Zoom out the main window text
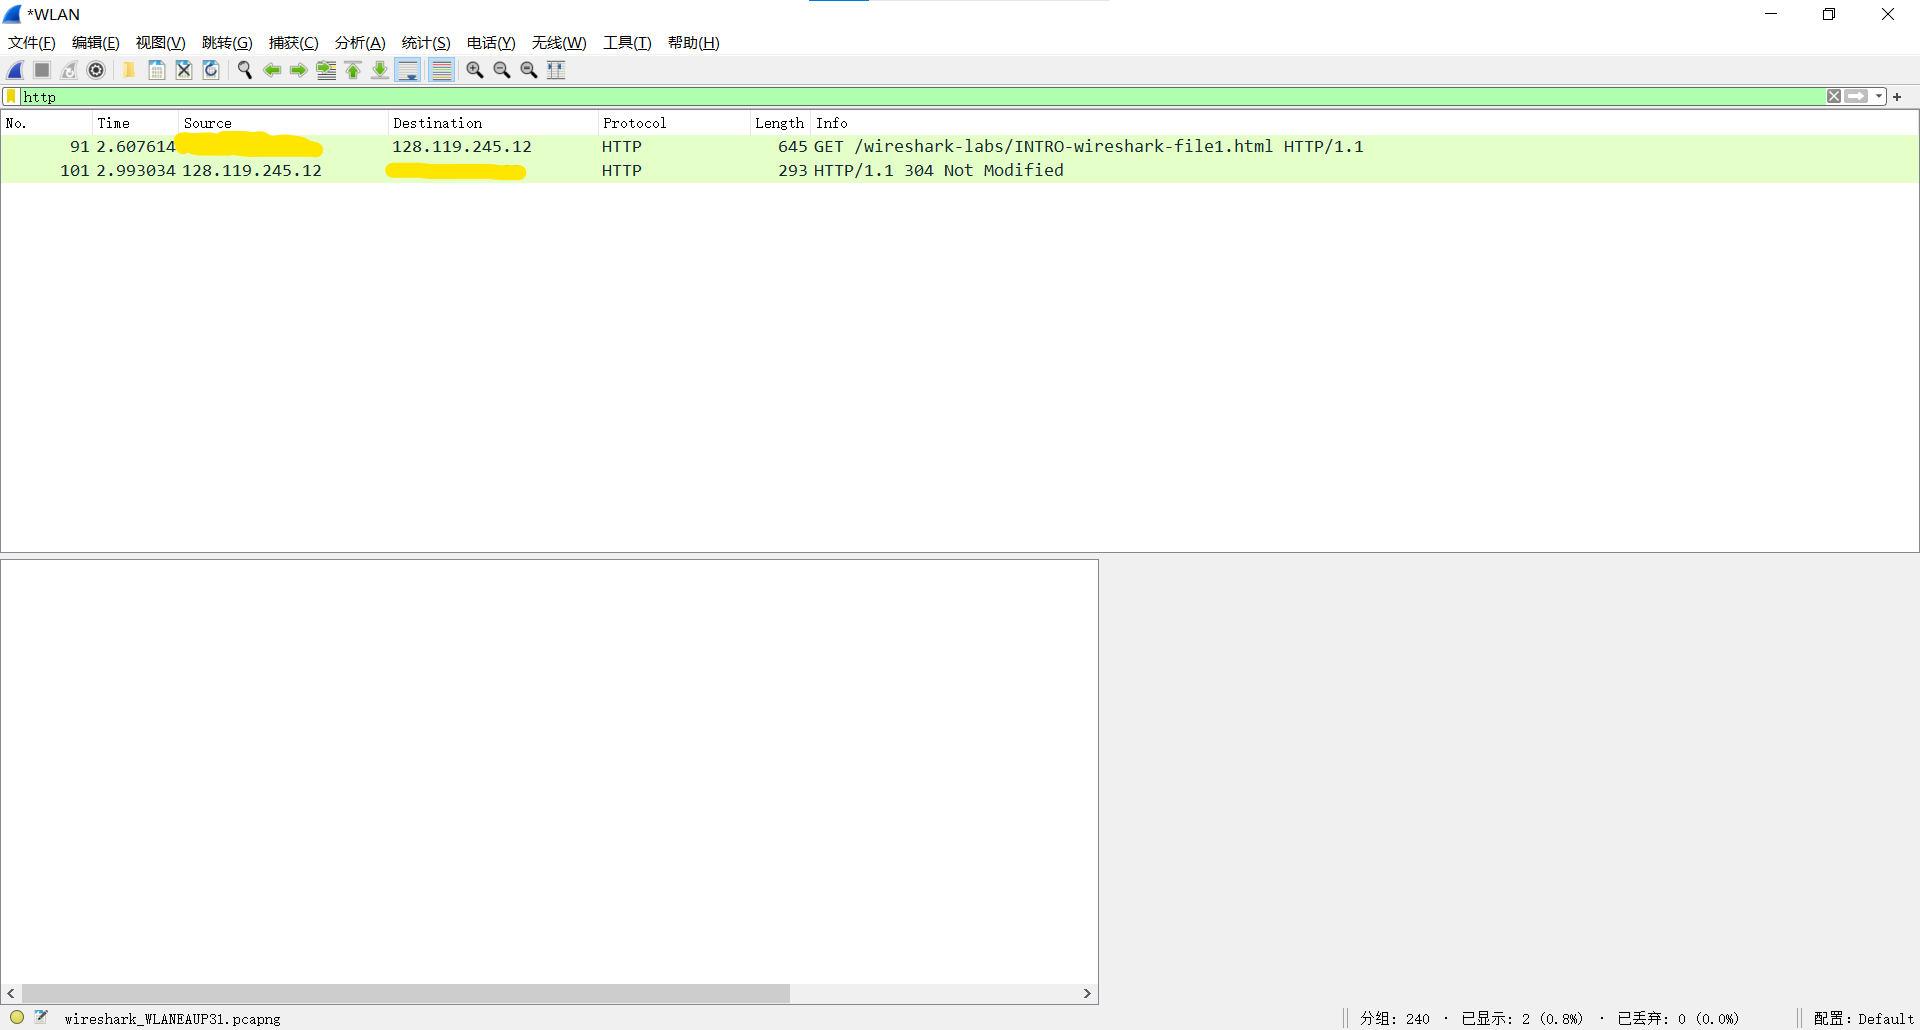This screenshot has width=1920, height=1030. (x=502, y=70)
